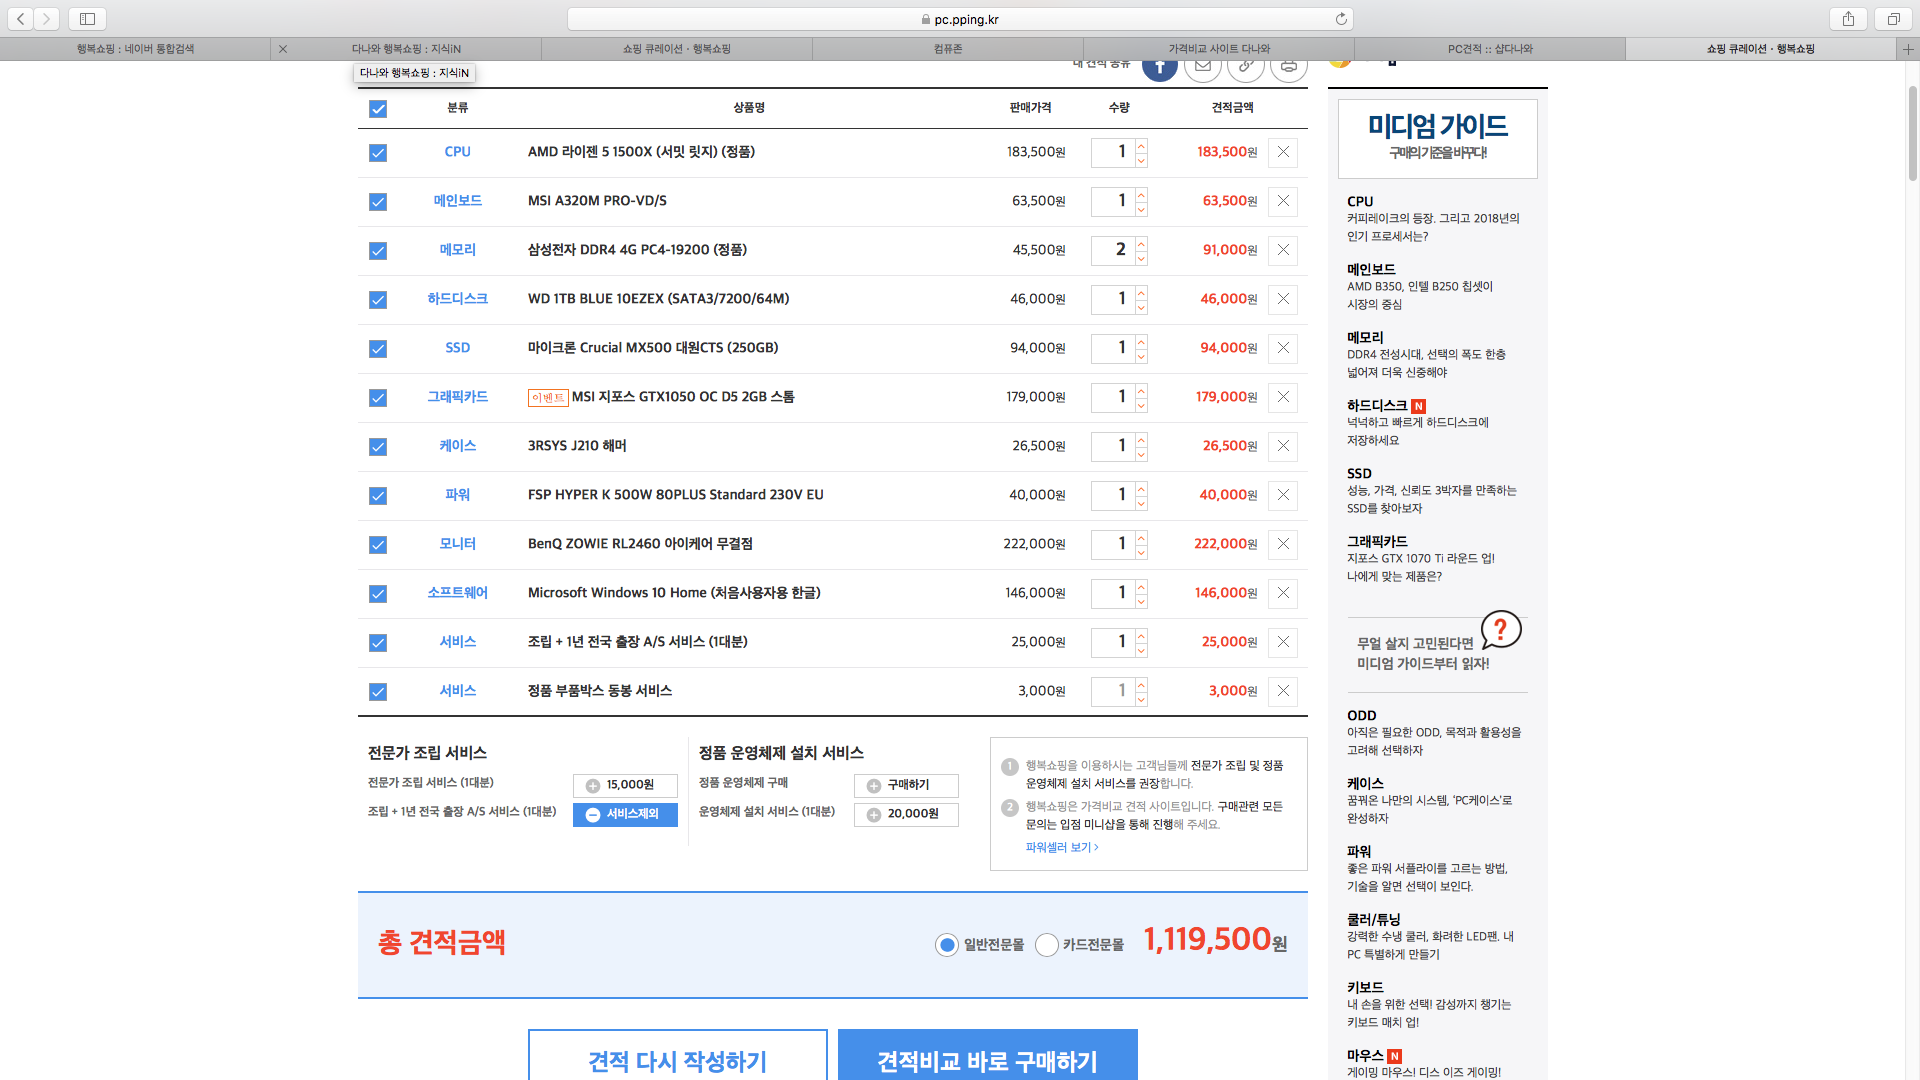This screenshot has width=1920, height=1080.
Task: Remove the 3RSYS J210 해머 case row
Action: click(1283, 446)
